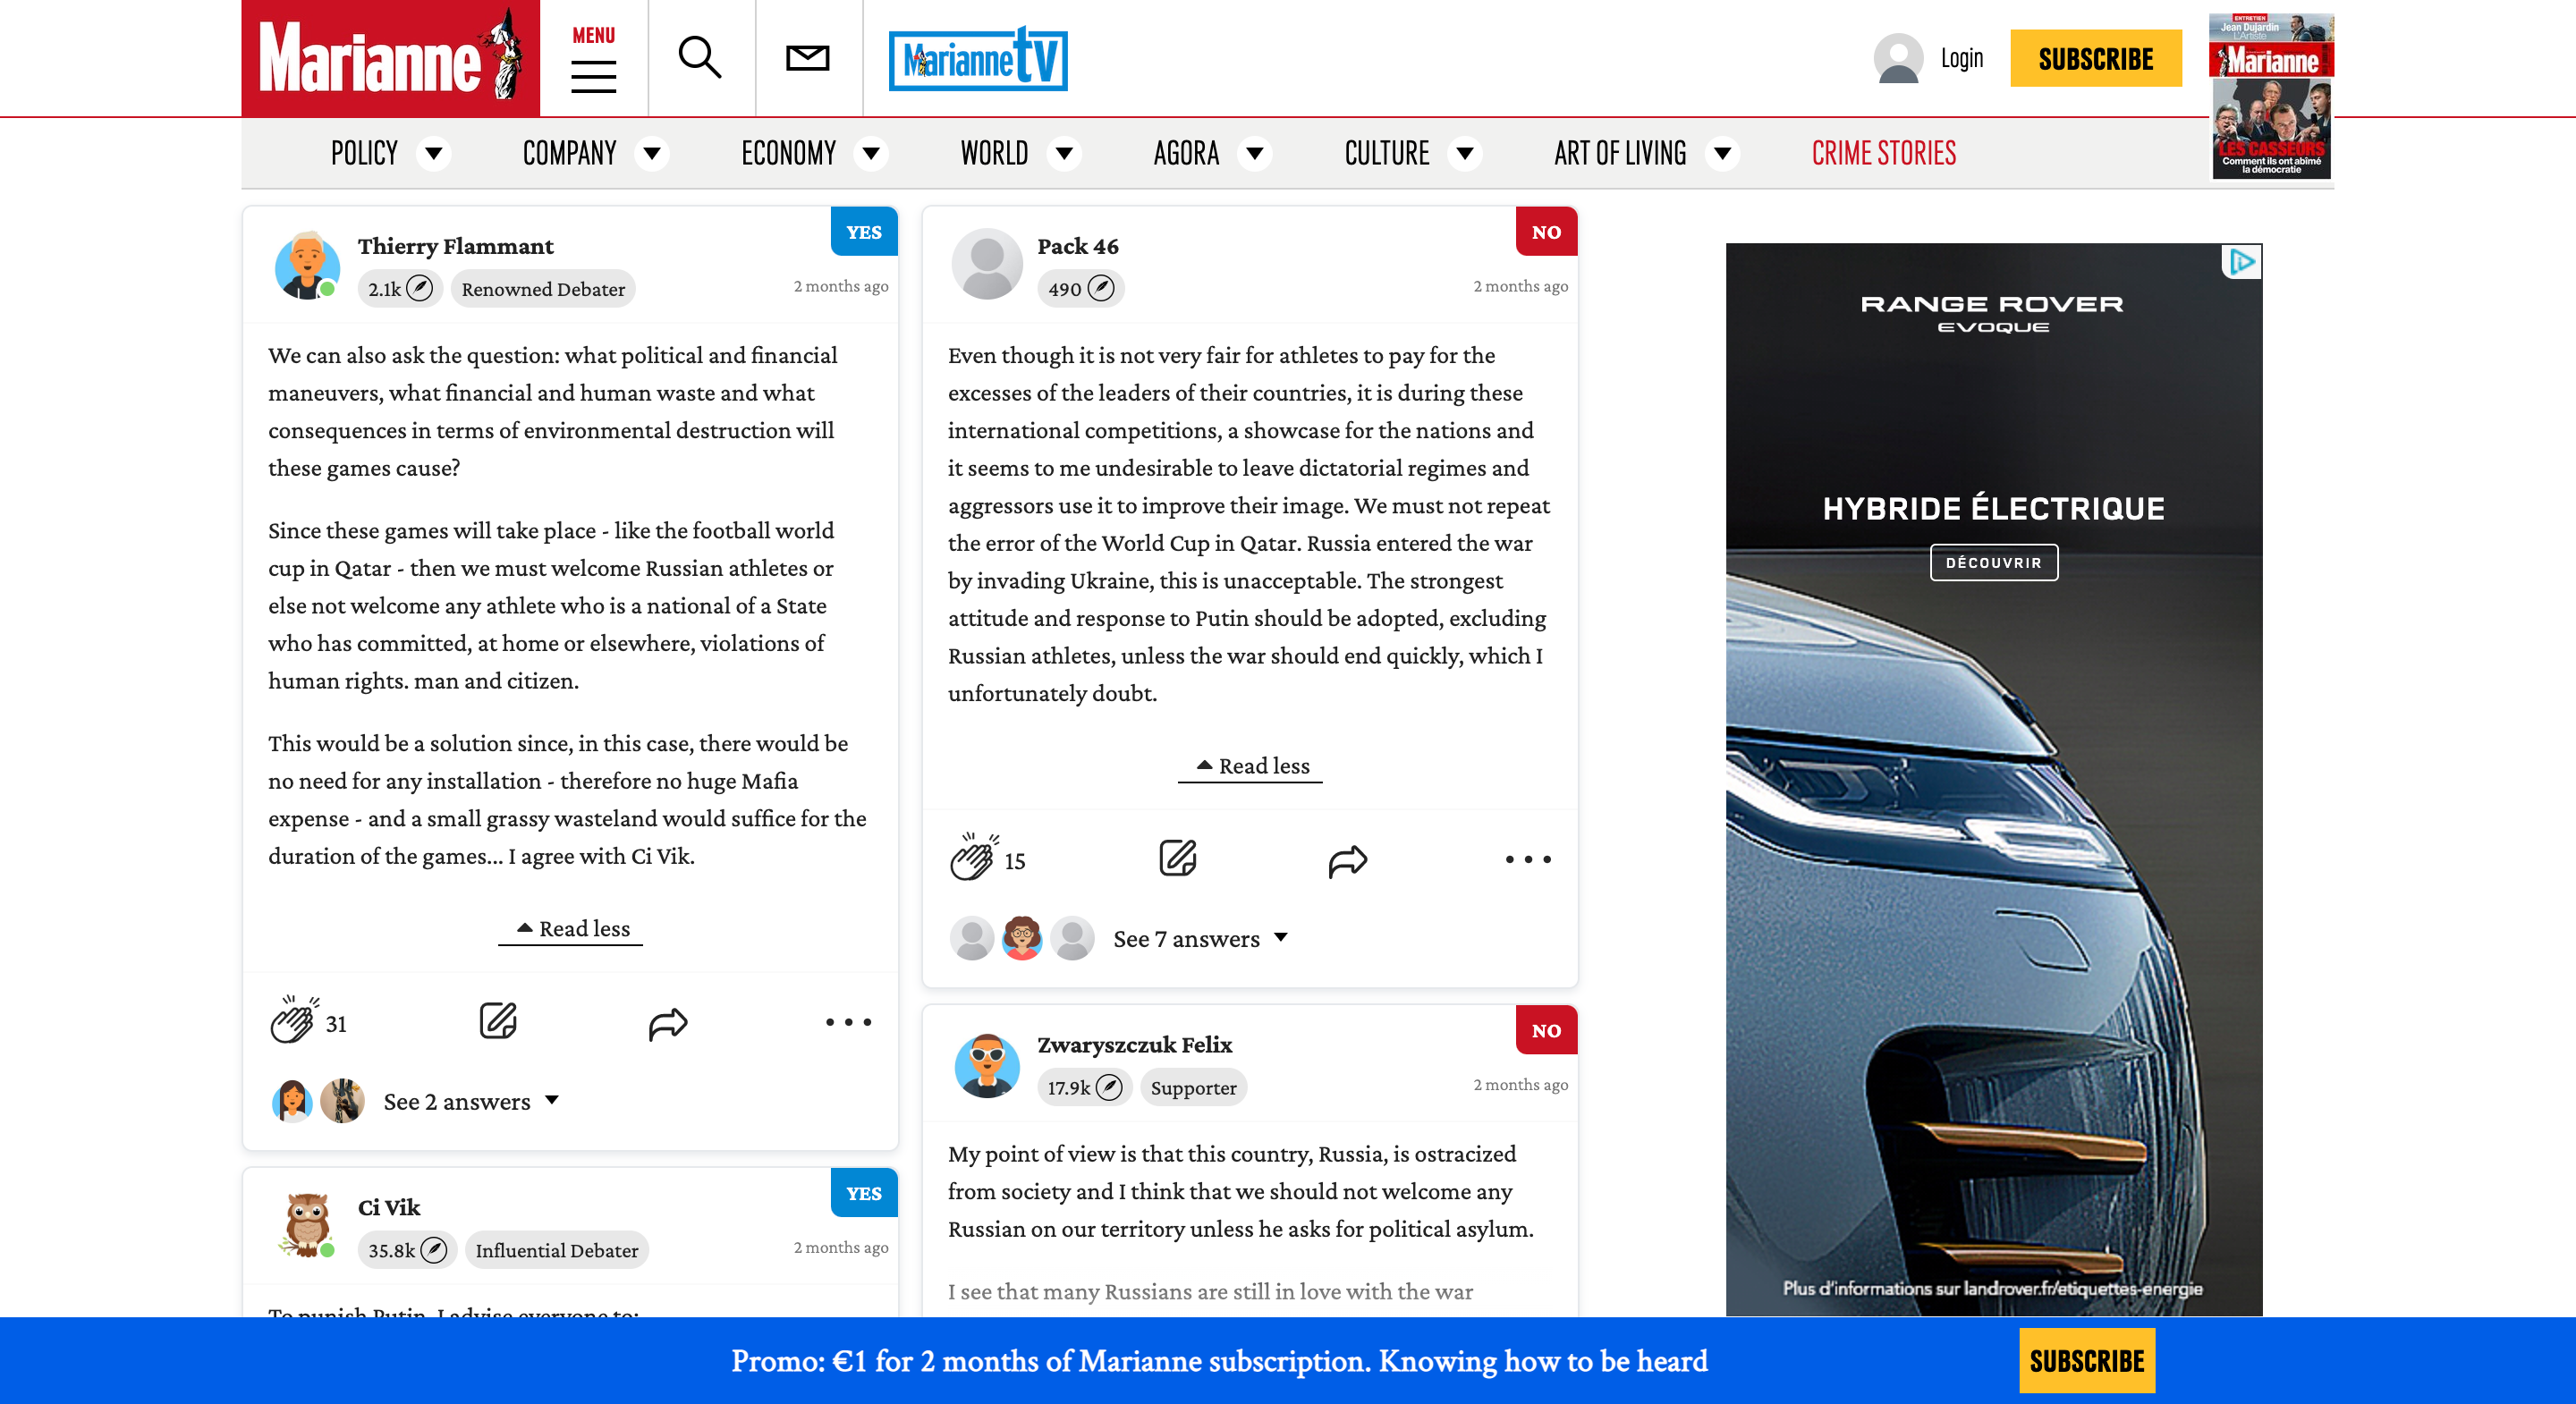The height and width of the screenshot is (1404, 2576).
Task: Click the Marianne TV logo
Action: click(x=977, y=59)
